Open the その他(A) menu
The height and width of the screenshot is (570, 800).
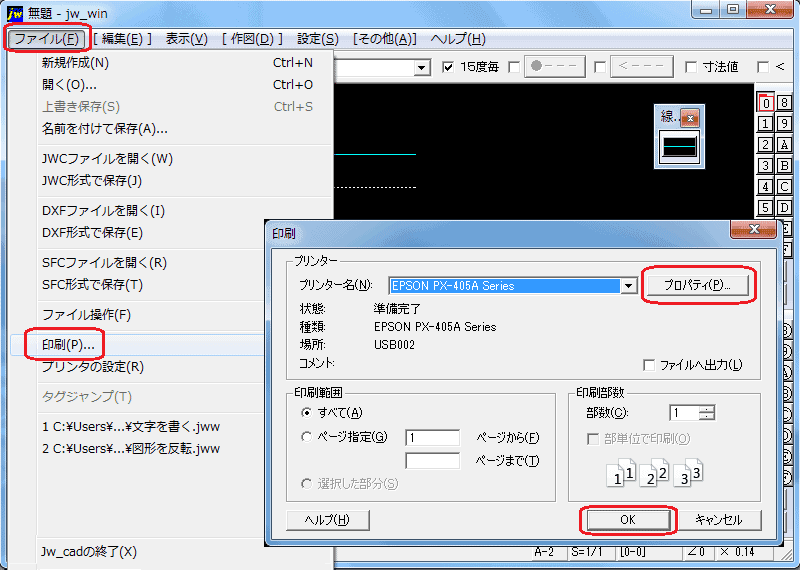tap(385, 39)
